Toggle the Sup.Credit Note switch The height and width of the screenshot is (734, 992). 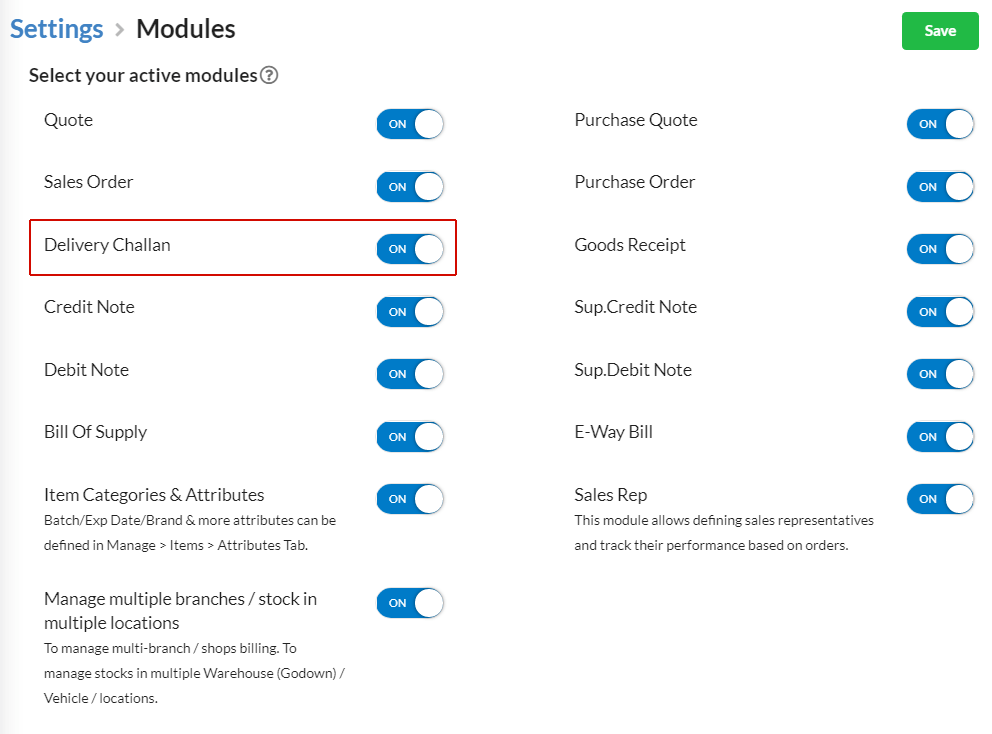[x=940, y=311]
